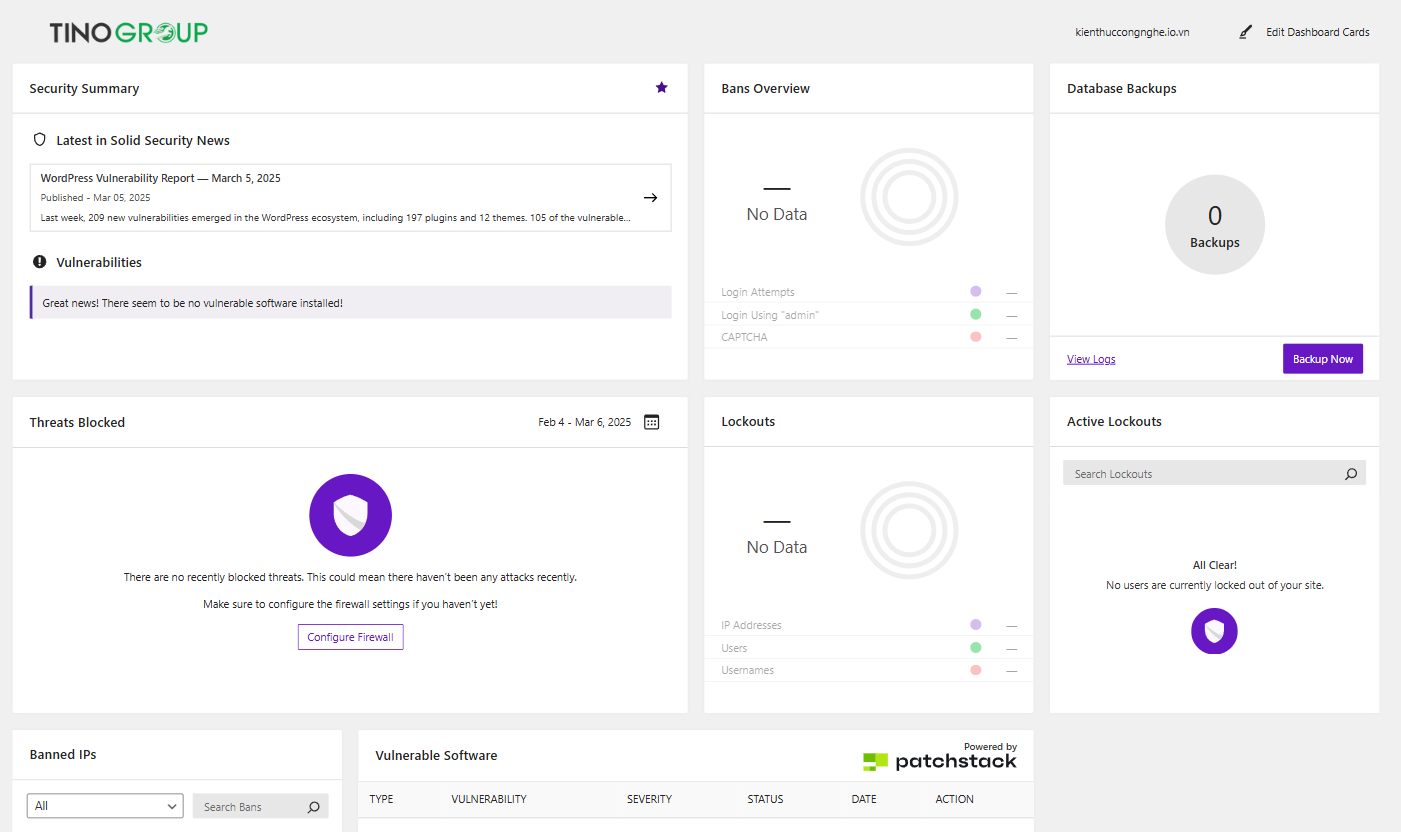Click the TYPE column header

pos(381,799)
